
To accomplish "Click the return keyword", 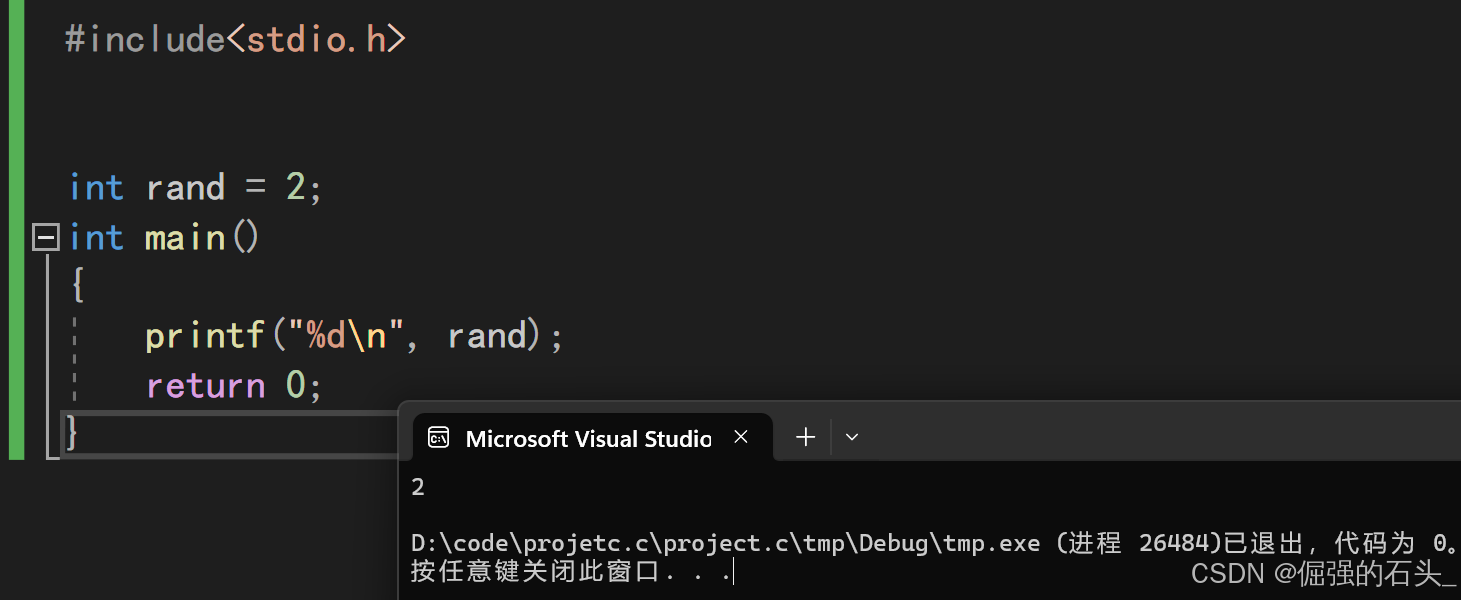I will click(x=205, y=385).
